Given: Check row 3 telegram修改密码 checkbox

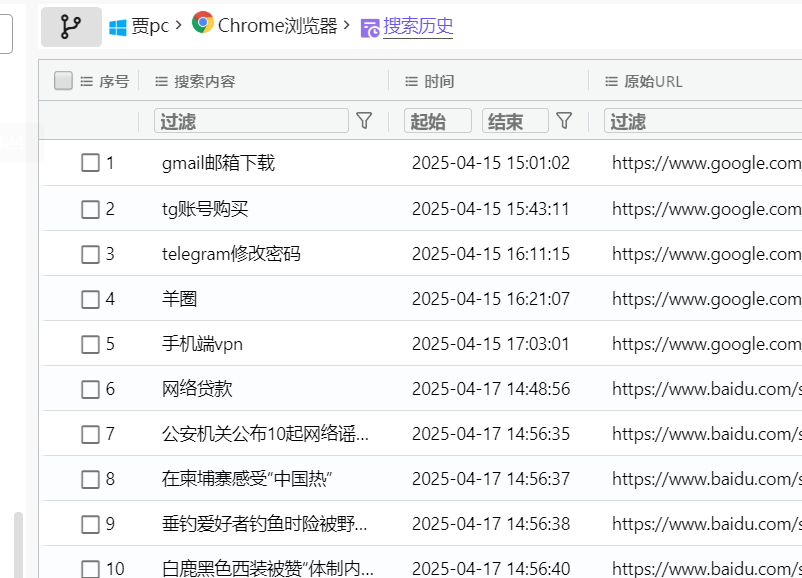Looking at the screenshot, I should pos(91,254).
